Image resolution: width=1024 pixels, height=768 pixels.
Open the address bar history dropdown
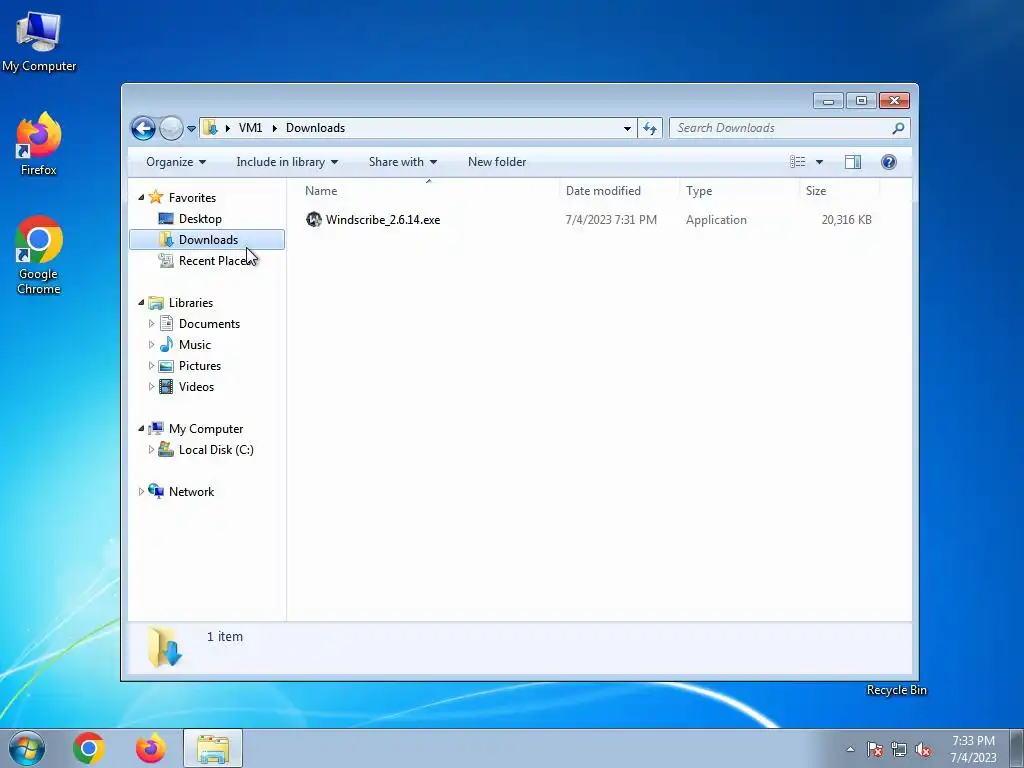(627, 128)
